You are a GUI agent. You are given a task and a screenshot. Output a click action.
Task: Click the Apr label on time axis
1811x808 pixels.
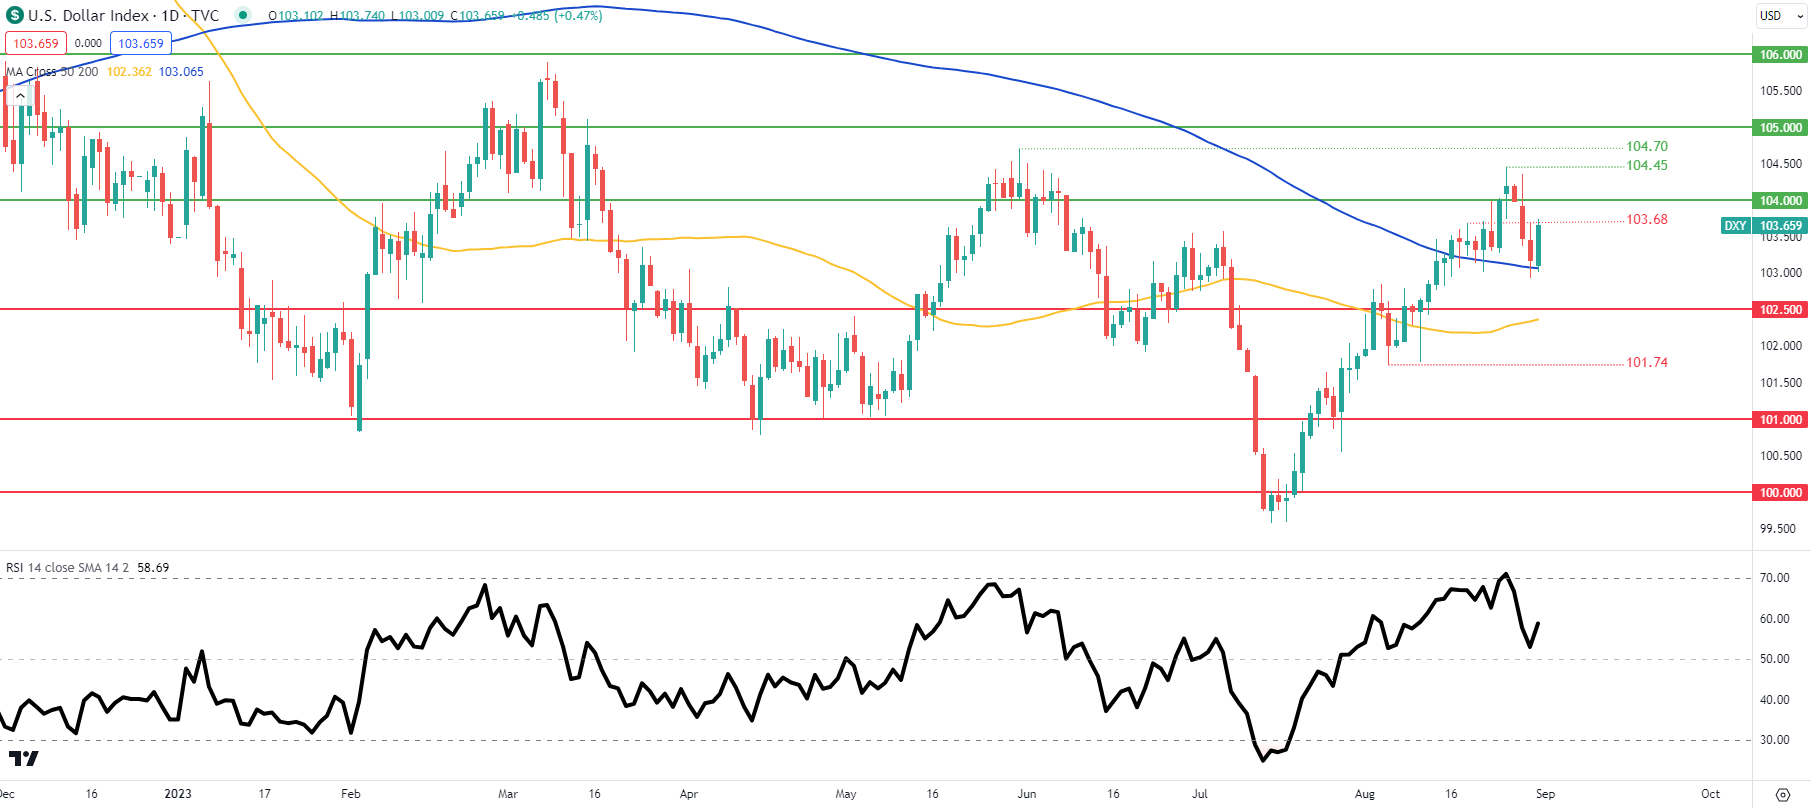[x=689, y=794]
